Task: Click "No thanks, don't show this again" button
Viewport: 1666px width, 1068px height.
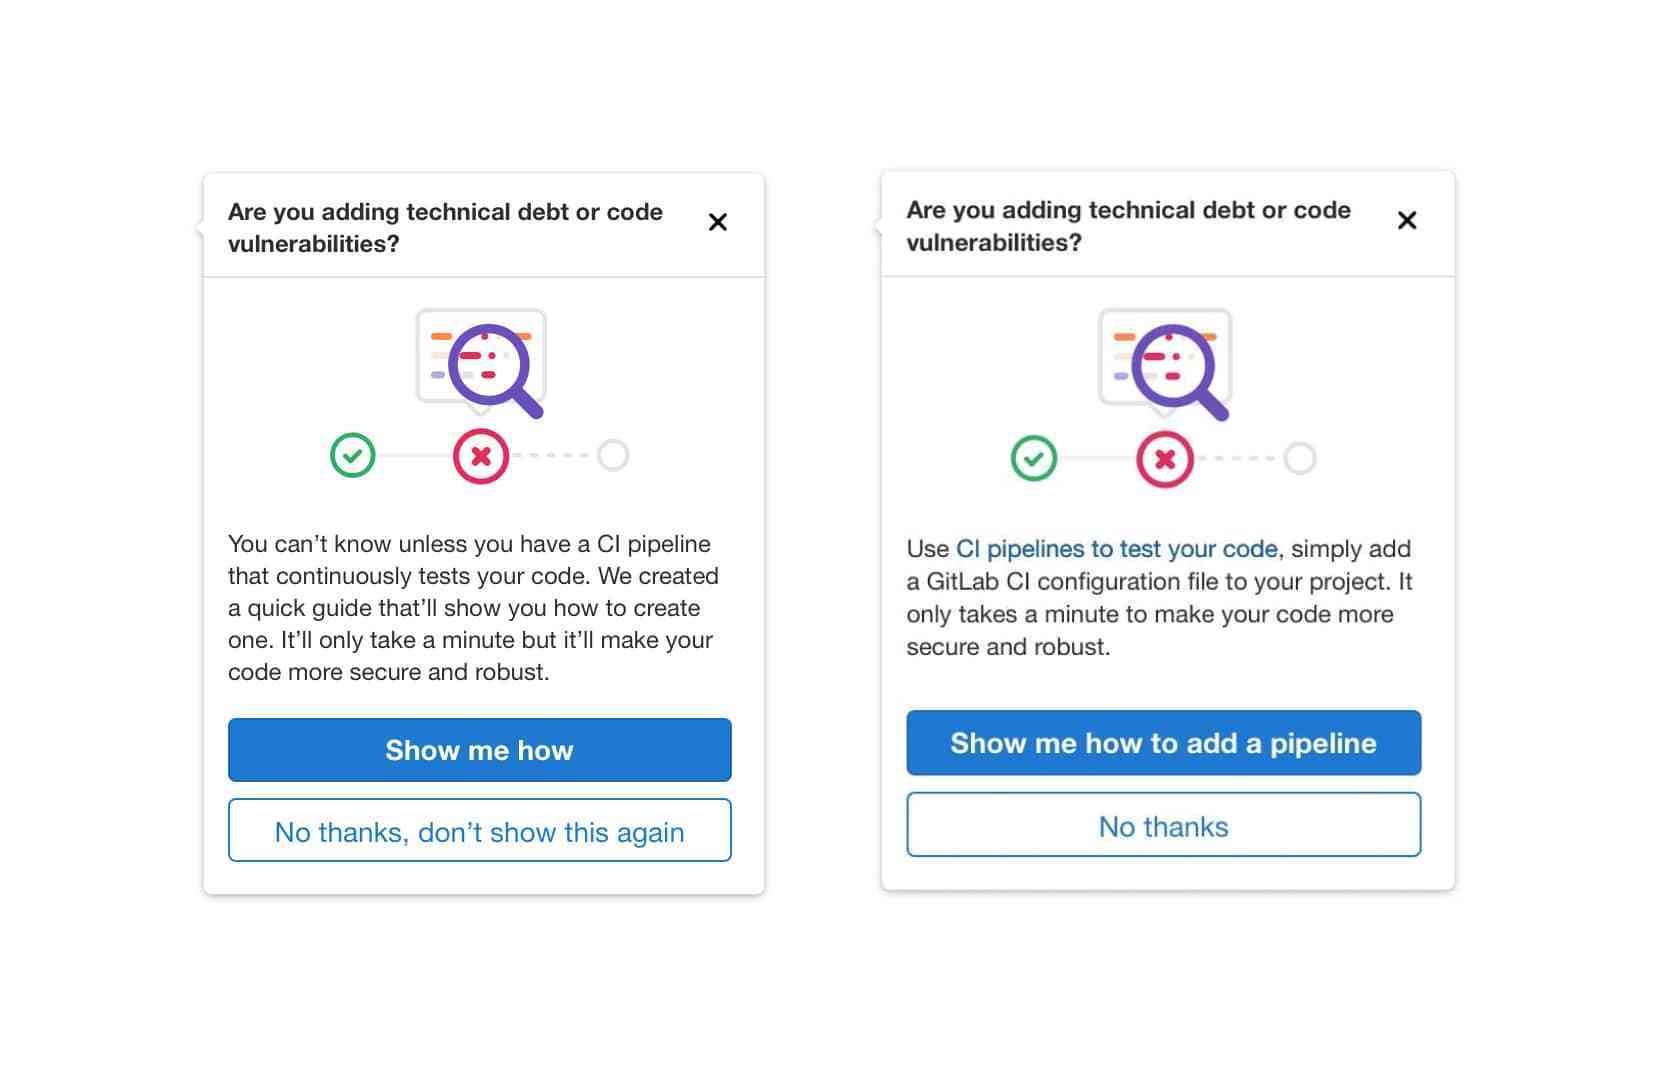Action: point(480,830)
